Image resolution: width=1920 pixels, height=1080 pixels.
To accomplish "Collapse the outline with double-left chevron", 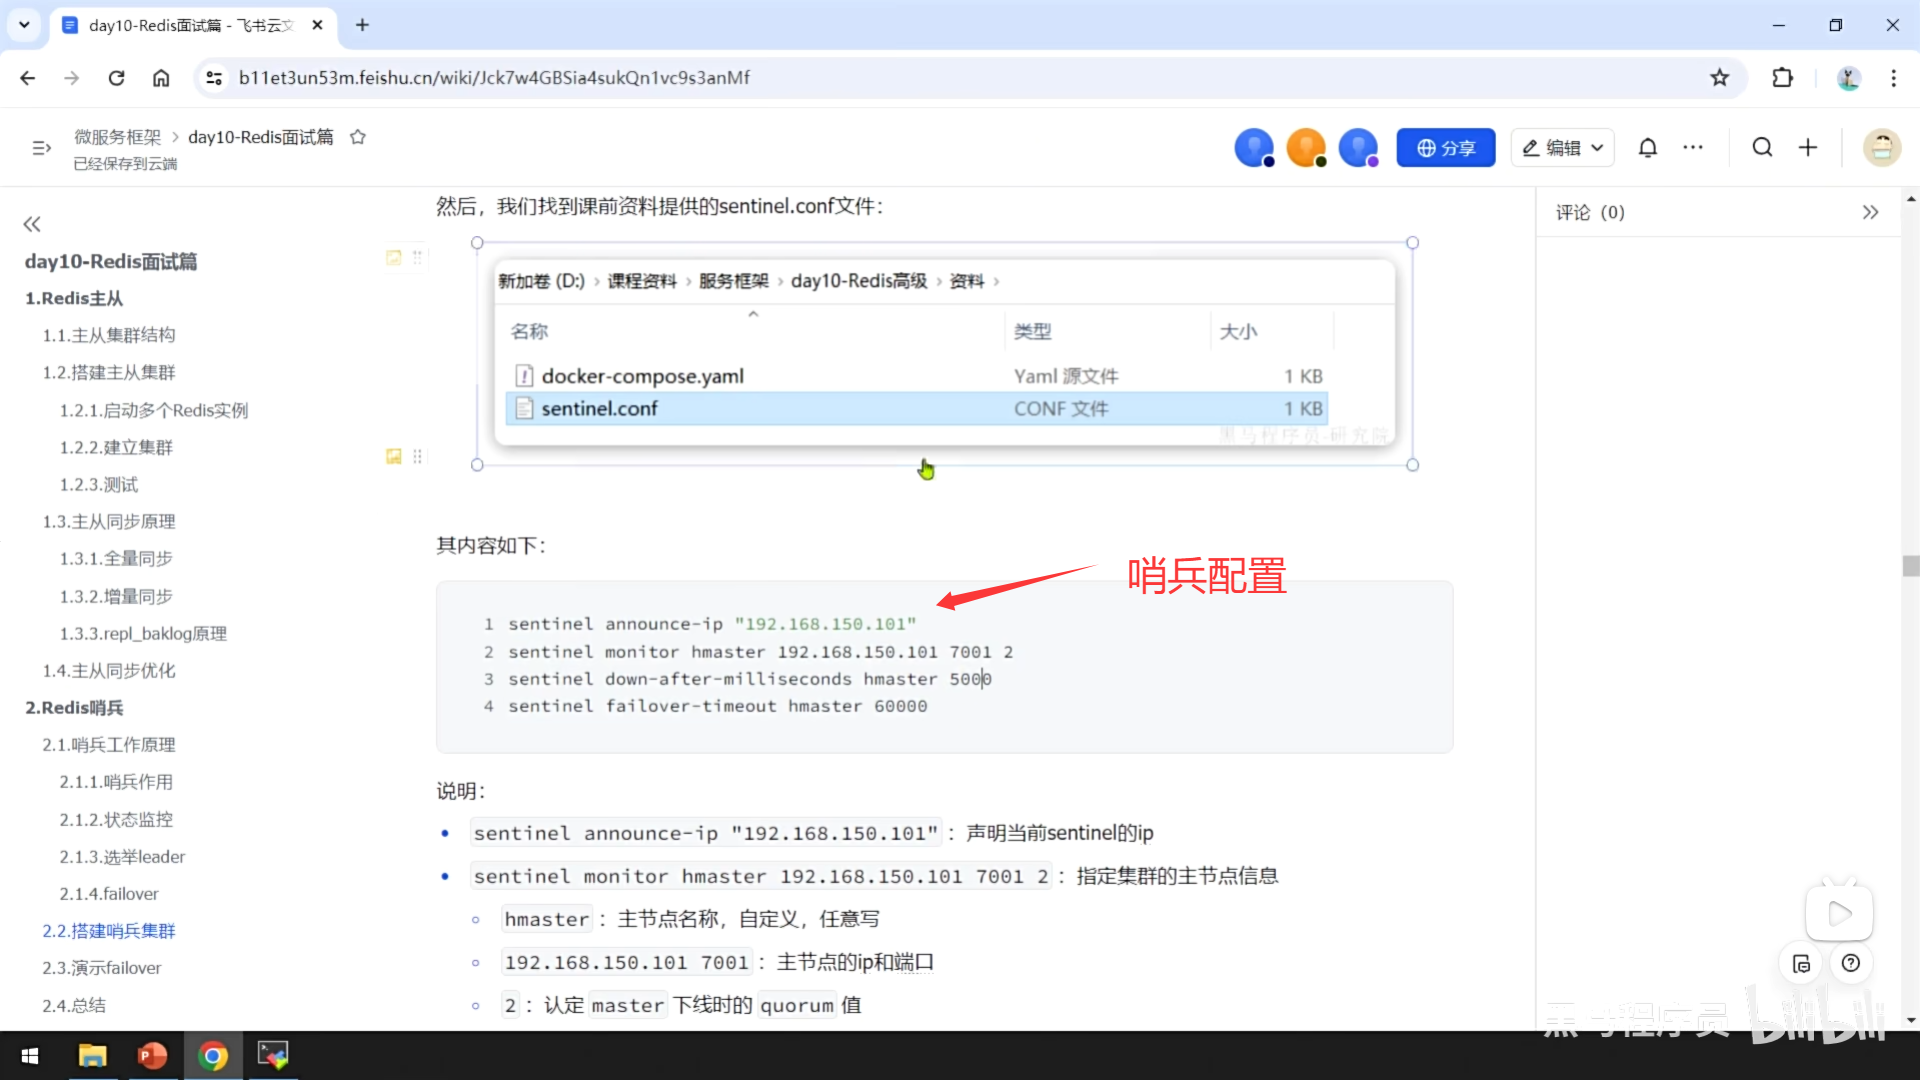I will point(32,224).
